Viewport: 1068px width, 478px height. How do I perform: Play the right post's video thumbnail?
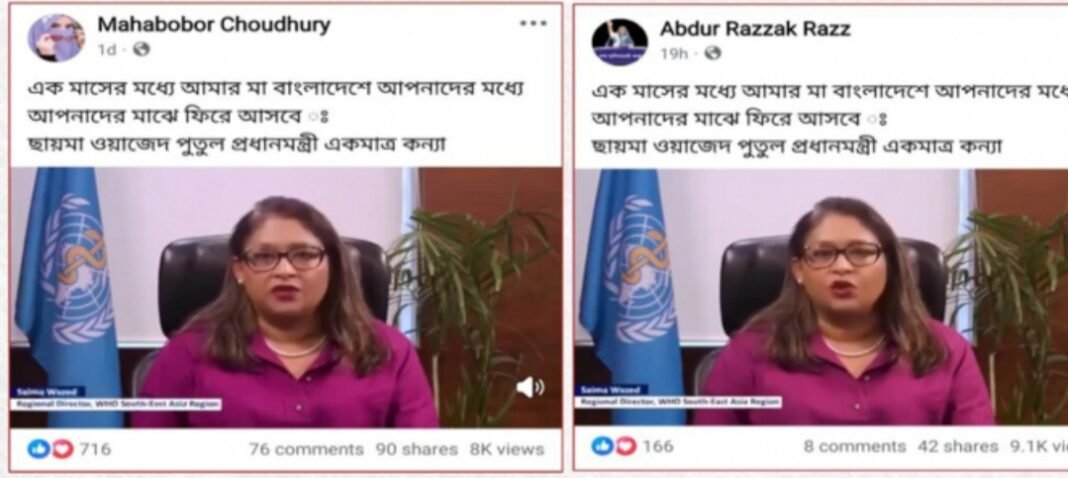coord(821,298)
